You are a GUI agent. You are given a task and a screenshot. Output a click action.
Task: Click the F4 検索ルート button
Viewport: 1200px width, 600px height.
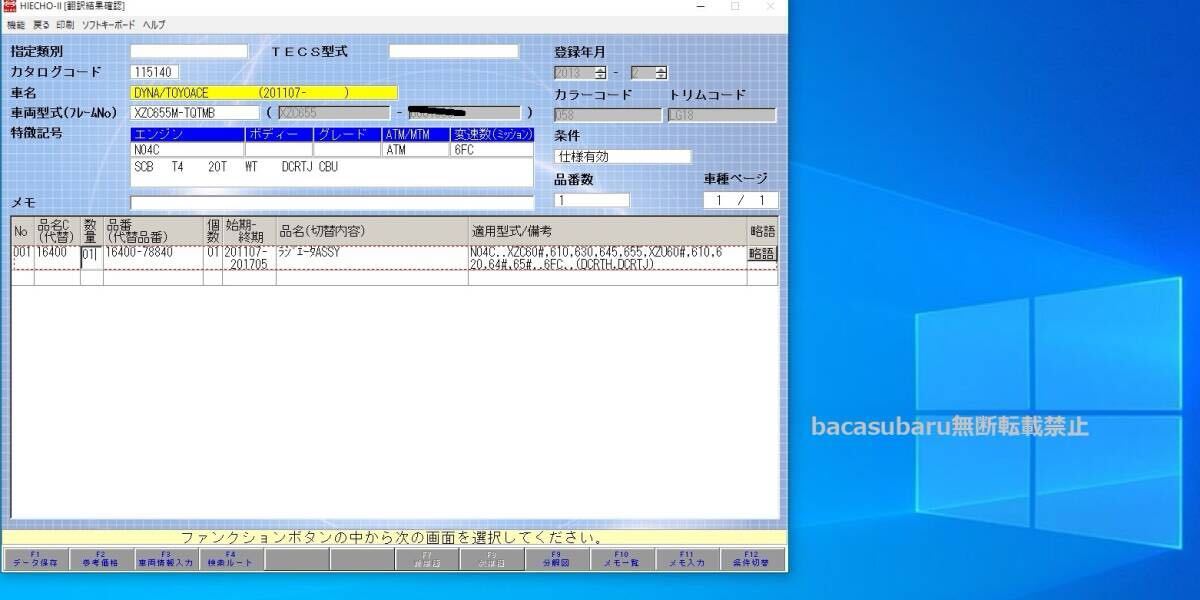(231, 559)
